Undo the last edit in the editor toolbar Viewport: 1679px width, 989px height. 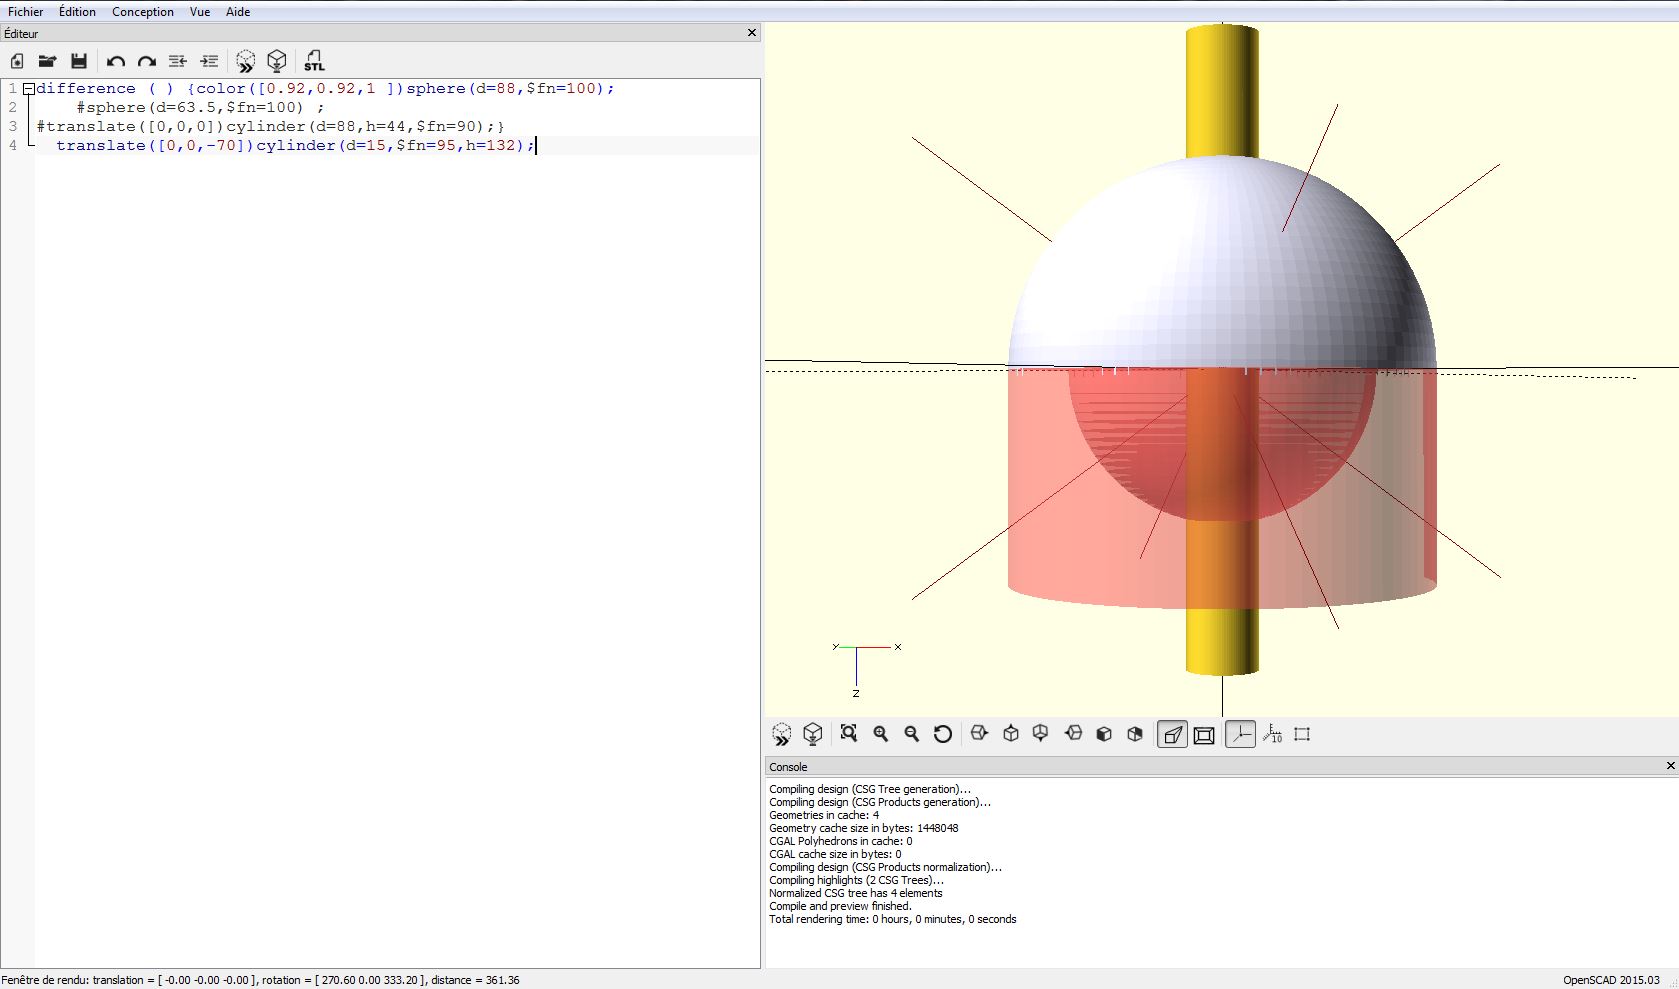pyautogui.click(x=115, y=61)
